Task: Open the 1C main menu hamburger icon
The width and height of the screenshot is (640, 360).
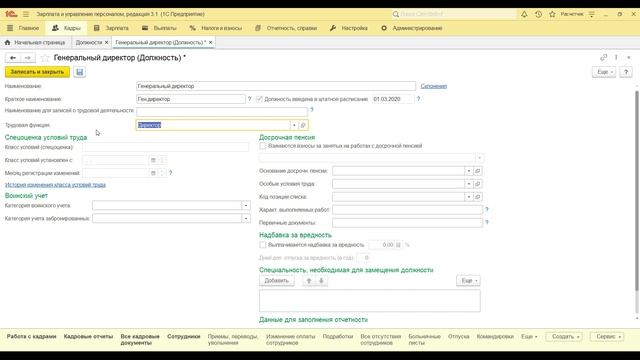Action: coord(26,14)
